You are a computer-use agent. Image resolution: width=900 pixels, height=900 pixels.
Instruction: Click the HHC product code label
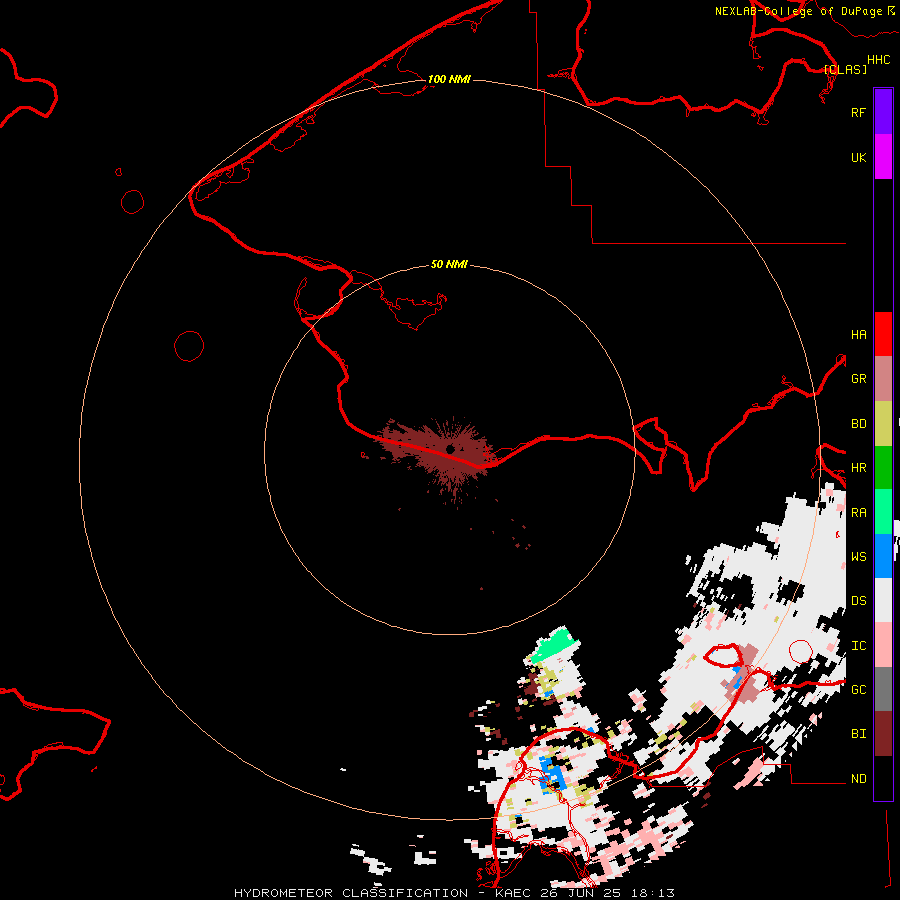[x=878, y=60]
